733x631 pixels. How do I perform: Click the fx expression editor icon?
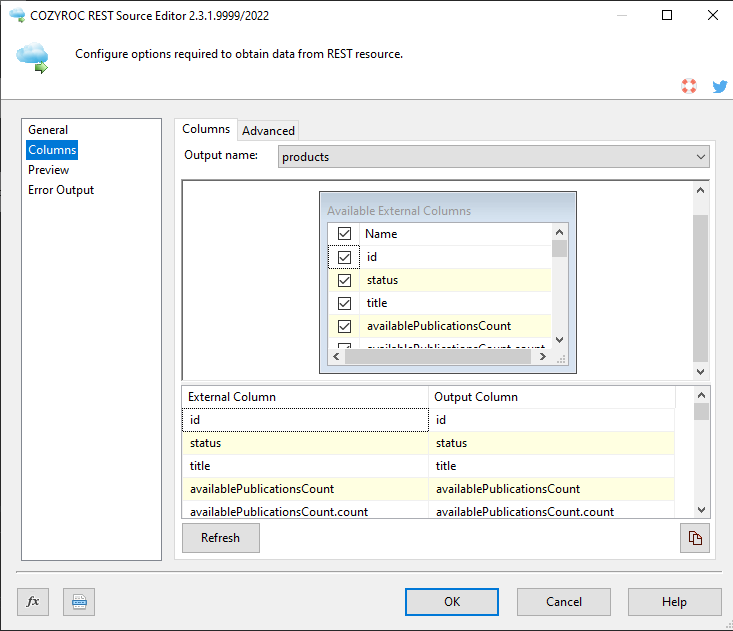tap(33, 601)
